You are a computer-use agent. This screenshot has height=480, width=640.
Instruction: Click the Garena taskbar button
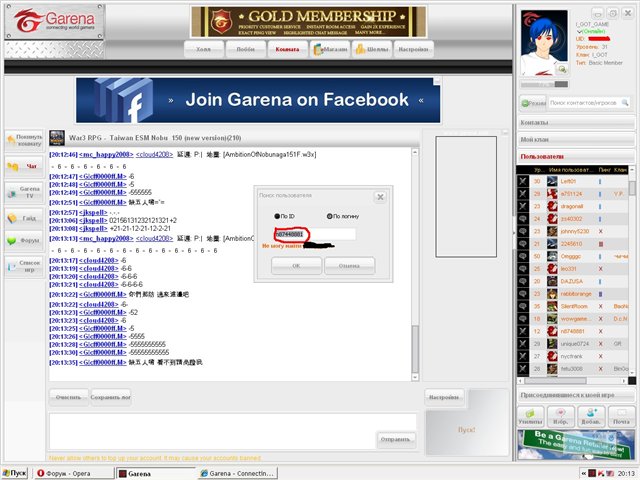tap(155, 473)
